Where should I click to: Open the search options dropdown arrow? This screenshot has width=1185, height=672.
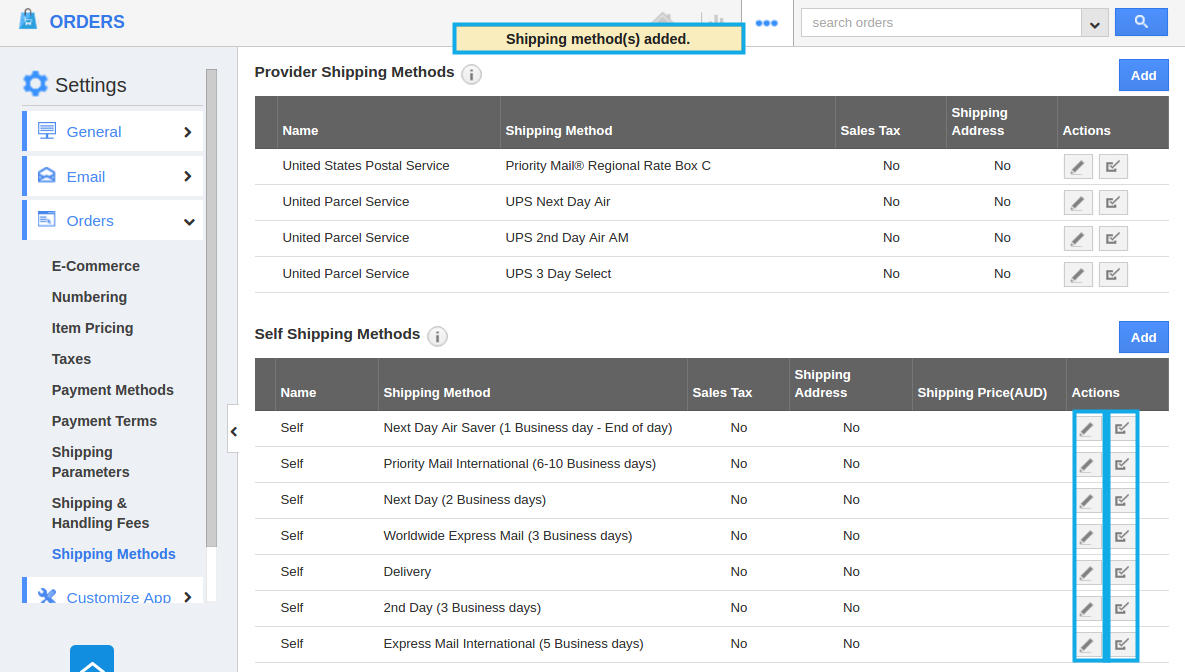1094,23
